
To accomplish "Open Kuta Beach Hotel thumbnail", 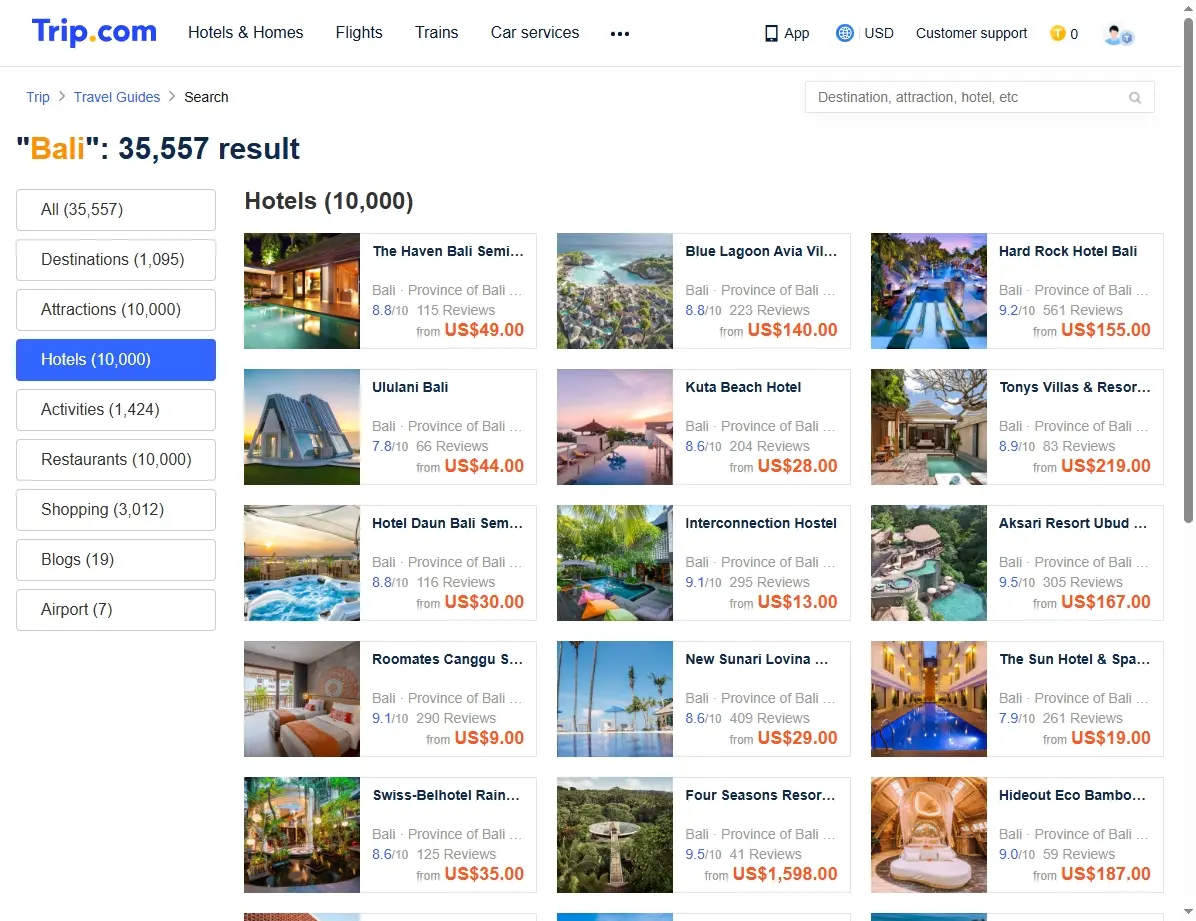I will pos(615,427).
